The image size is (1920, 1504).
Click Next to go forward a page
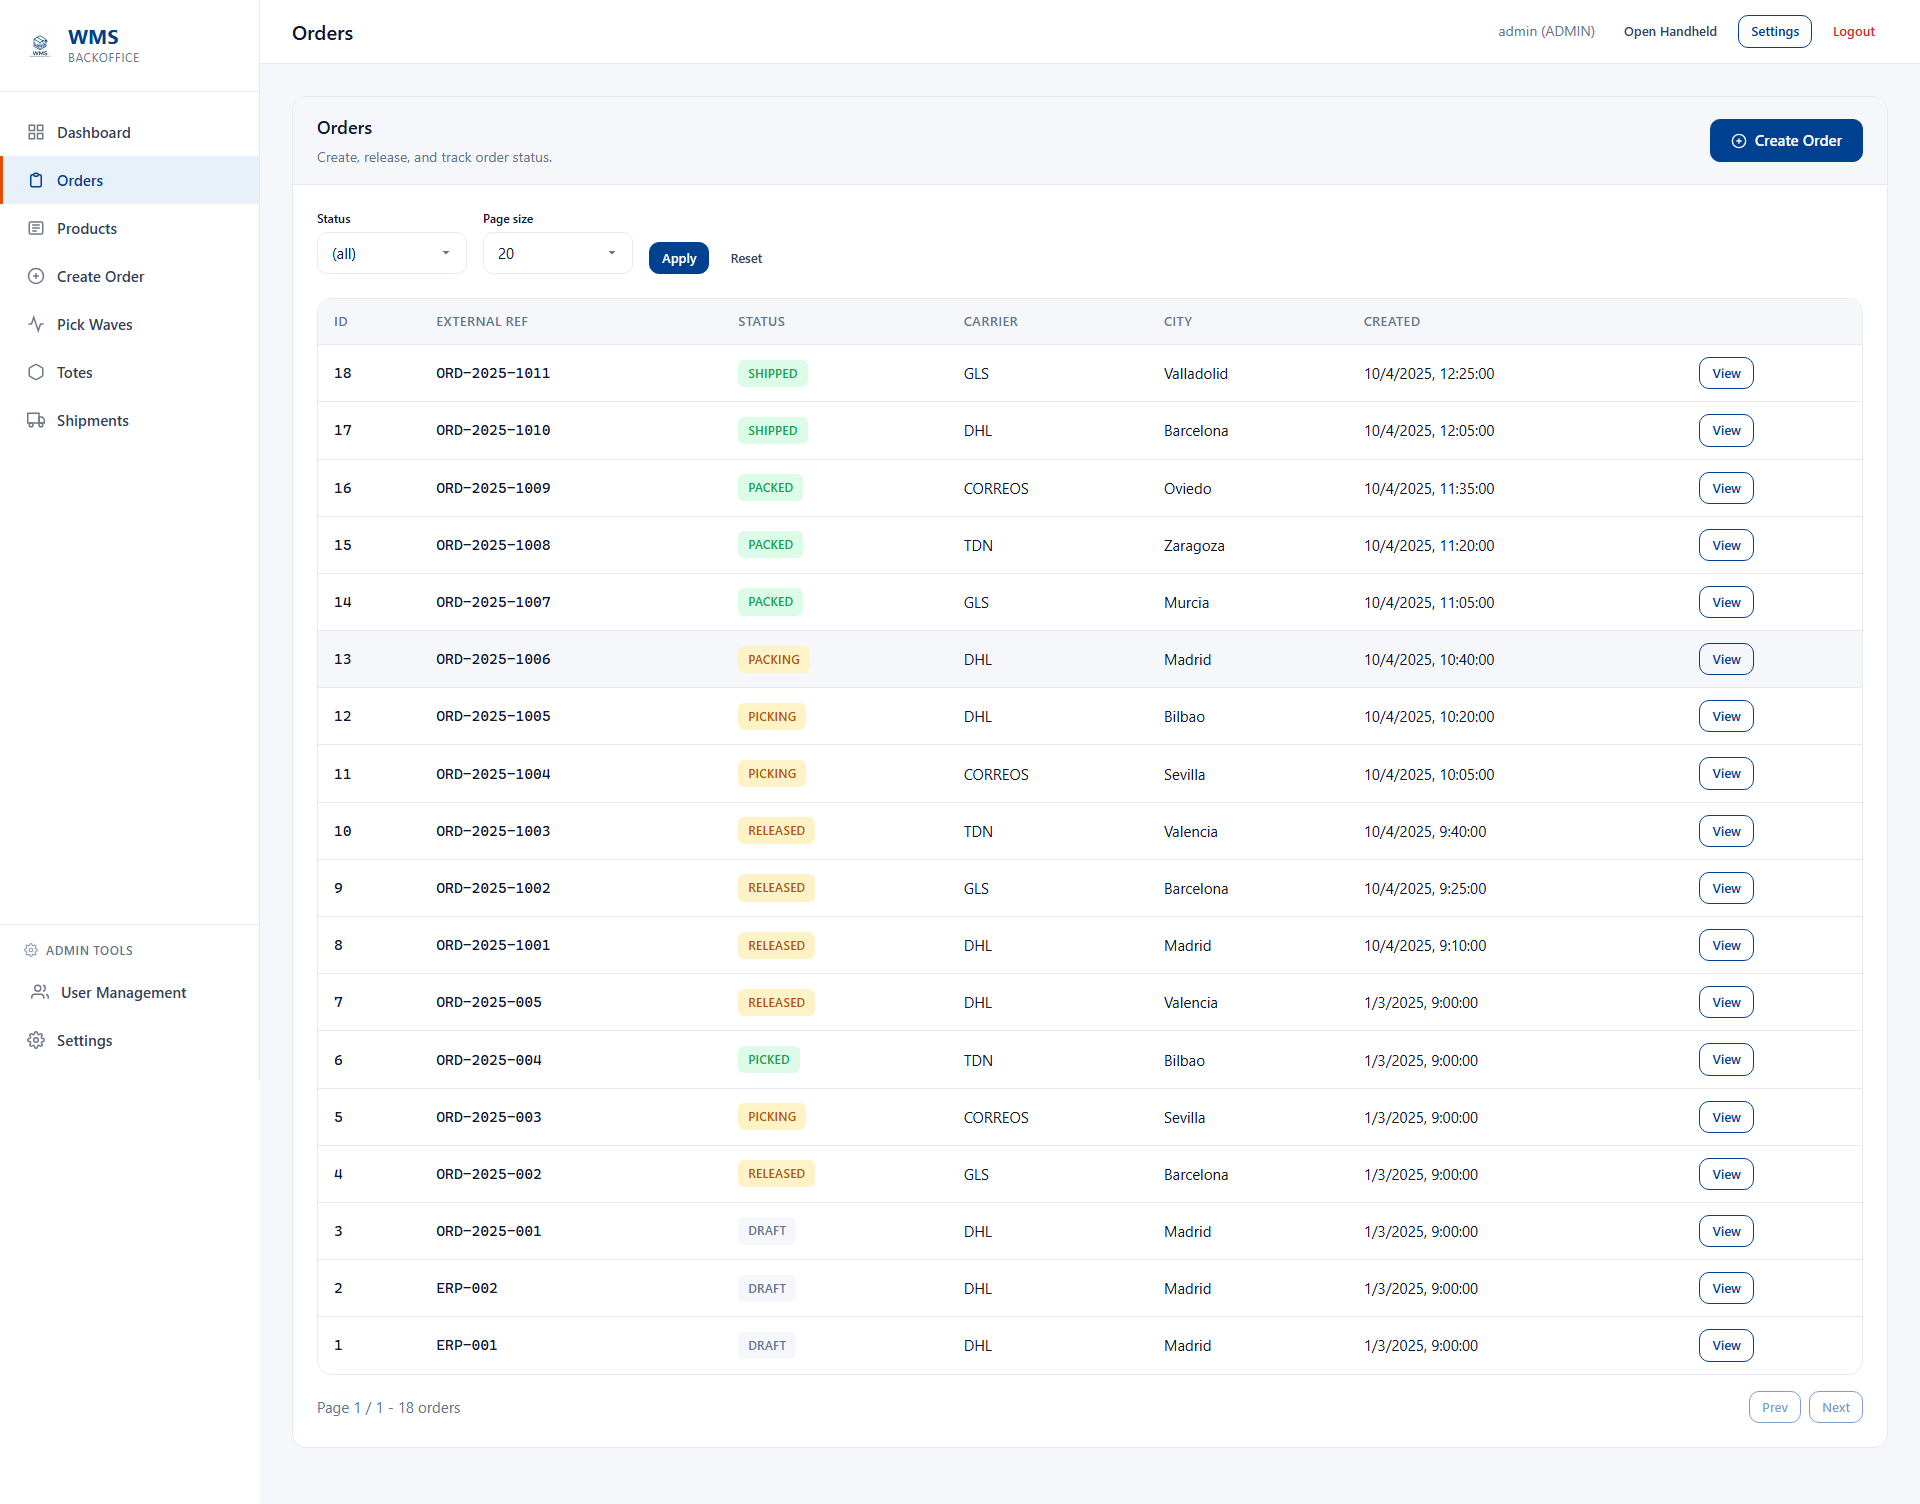(x=1835, y=1407)
